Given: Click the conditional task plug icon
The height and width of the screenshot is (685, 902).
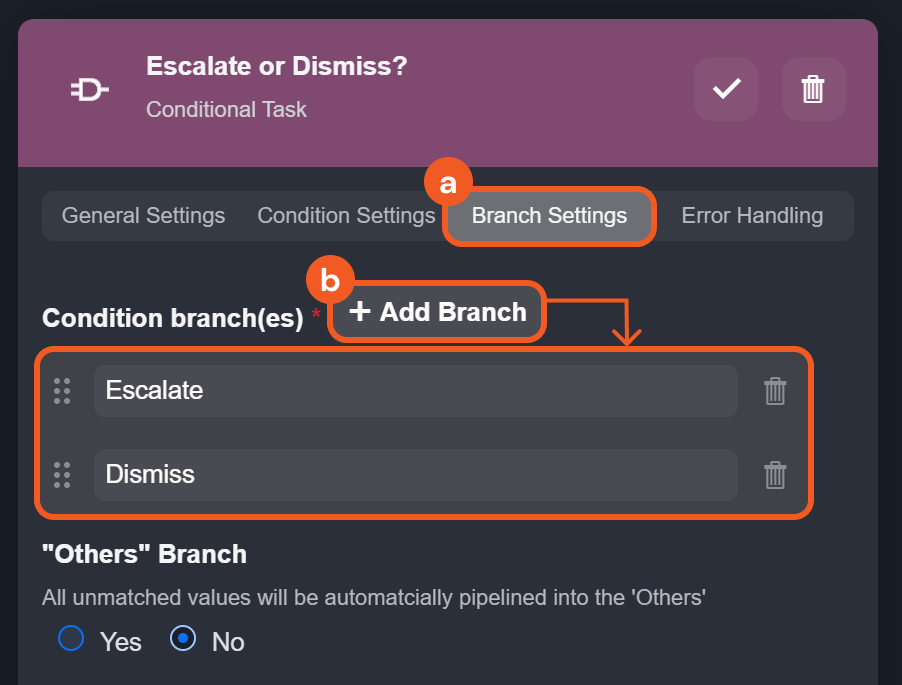Looking at the screenshot, I should [x=89, y=91].
